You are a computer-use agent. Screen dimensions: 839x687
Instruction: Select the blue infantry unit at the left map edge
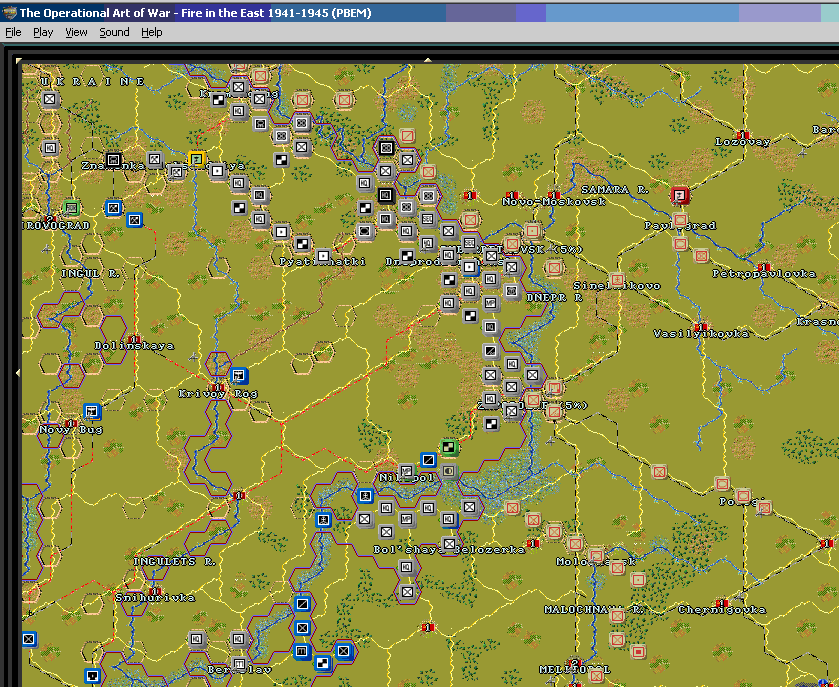(x=29, y=639)
